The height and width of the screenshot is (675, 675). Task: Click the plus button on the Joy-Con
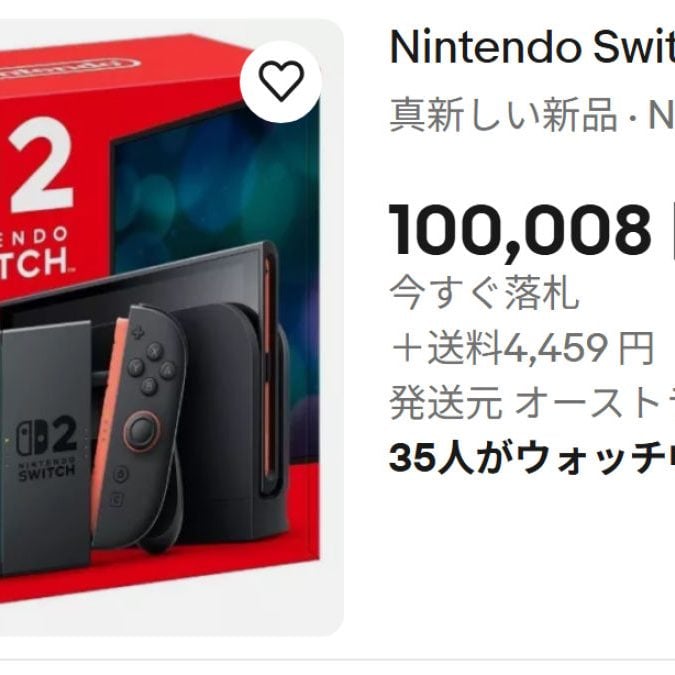pyautogui.click(x=138, y=333)
